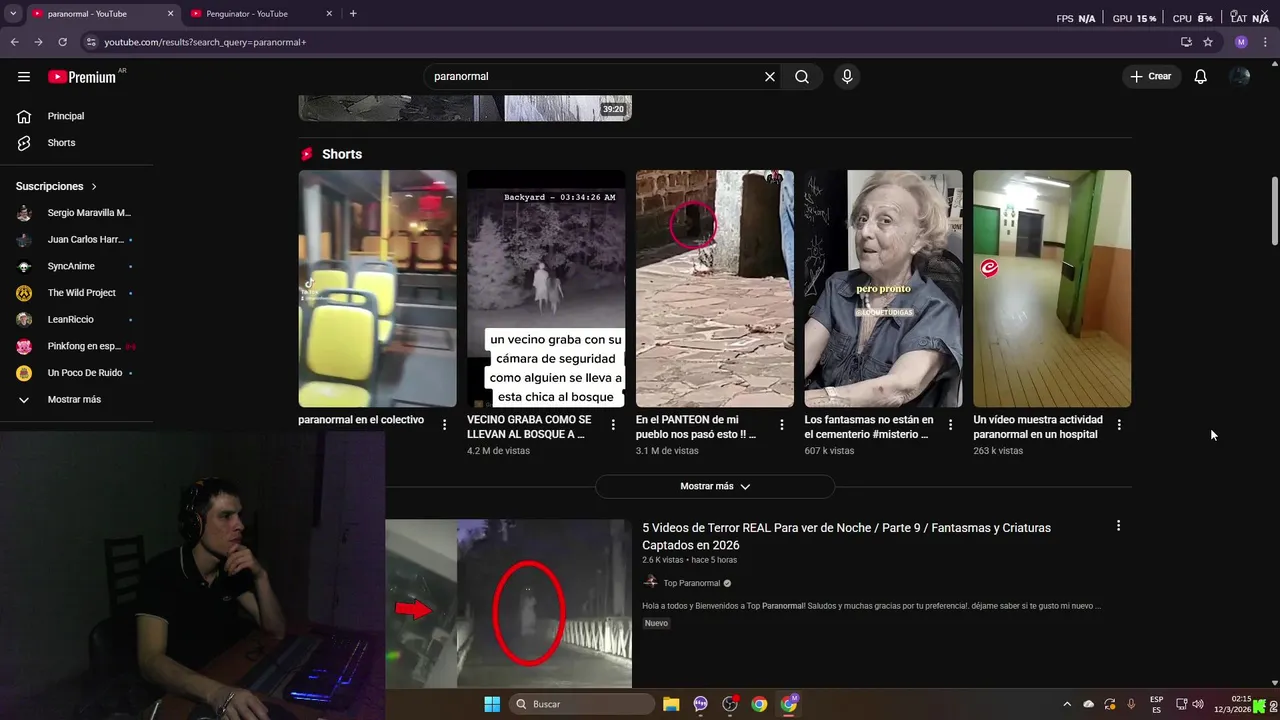Open the ESP language indicator
This screenshot has width=1280, height=720.
pyautogui.click(x=1156, y=704)
